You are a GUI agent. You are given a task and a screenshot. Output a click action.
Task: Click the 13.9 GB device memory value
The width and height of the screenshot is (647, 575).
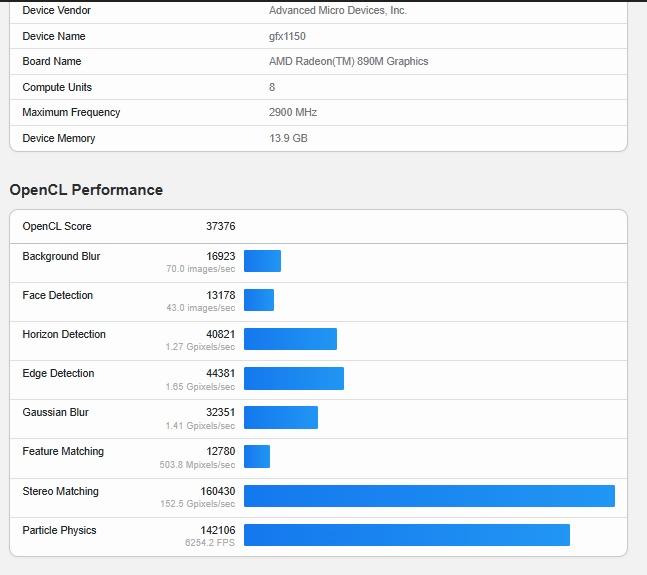(288, 138)
